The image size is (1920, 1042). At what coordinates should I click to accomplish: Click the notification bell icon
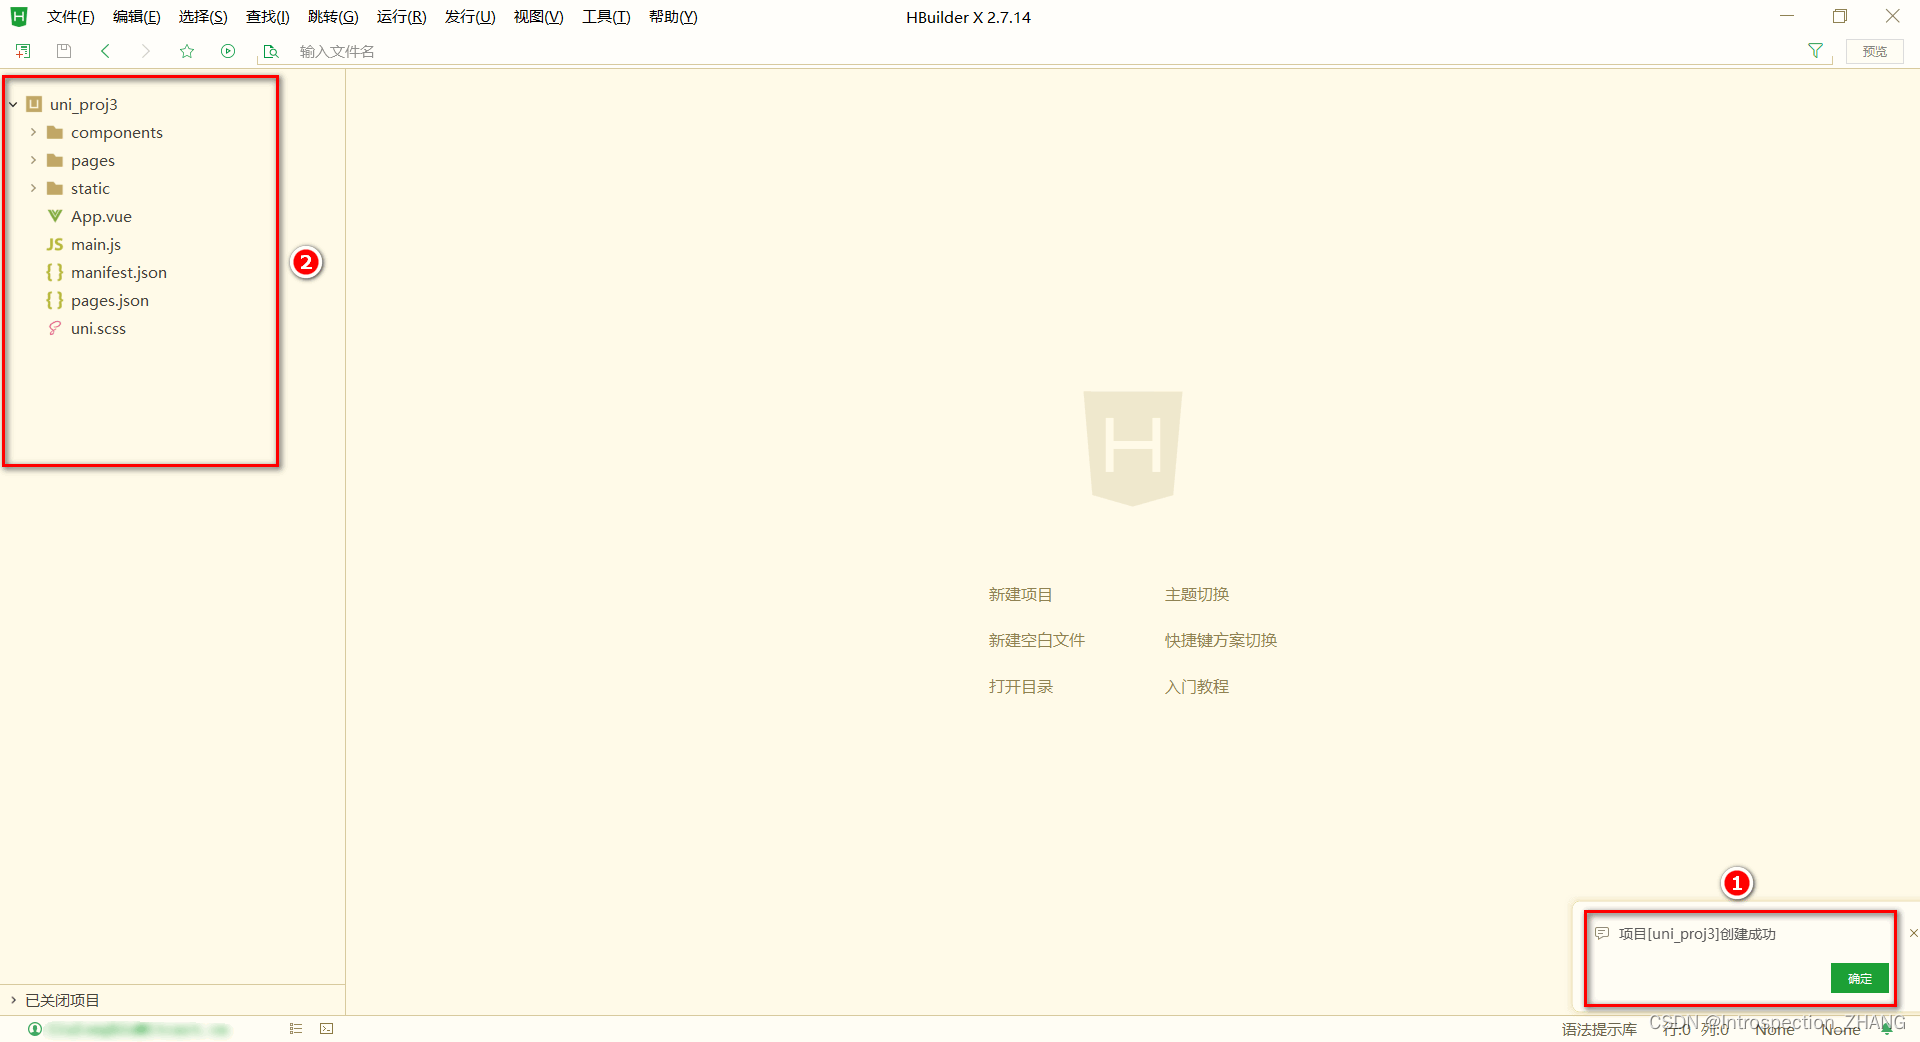1887,1029
